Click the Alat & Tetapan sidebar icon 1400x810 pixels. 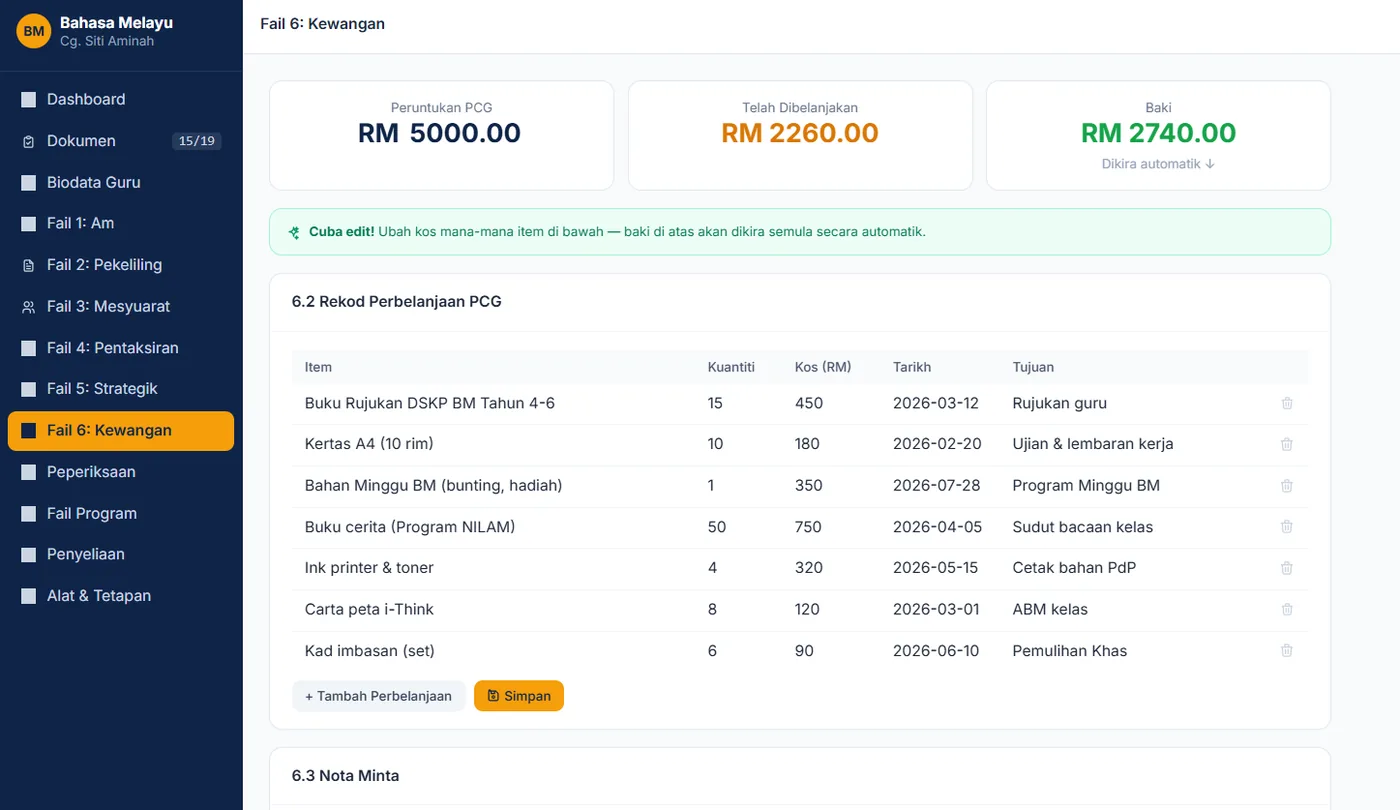28,596
